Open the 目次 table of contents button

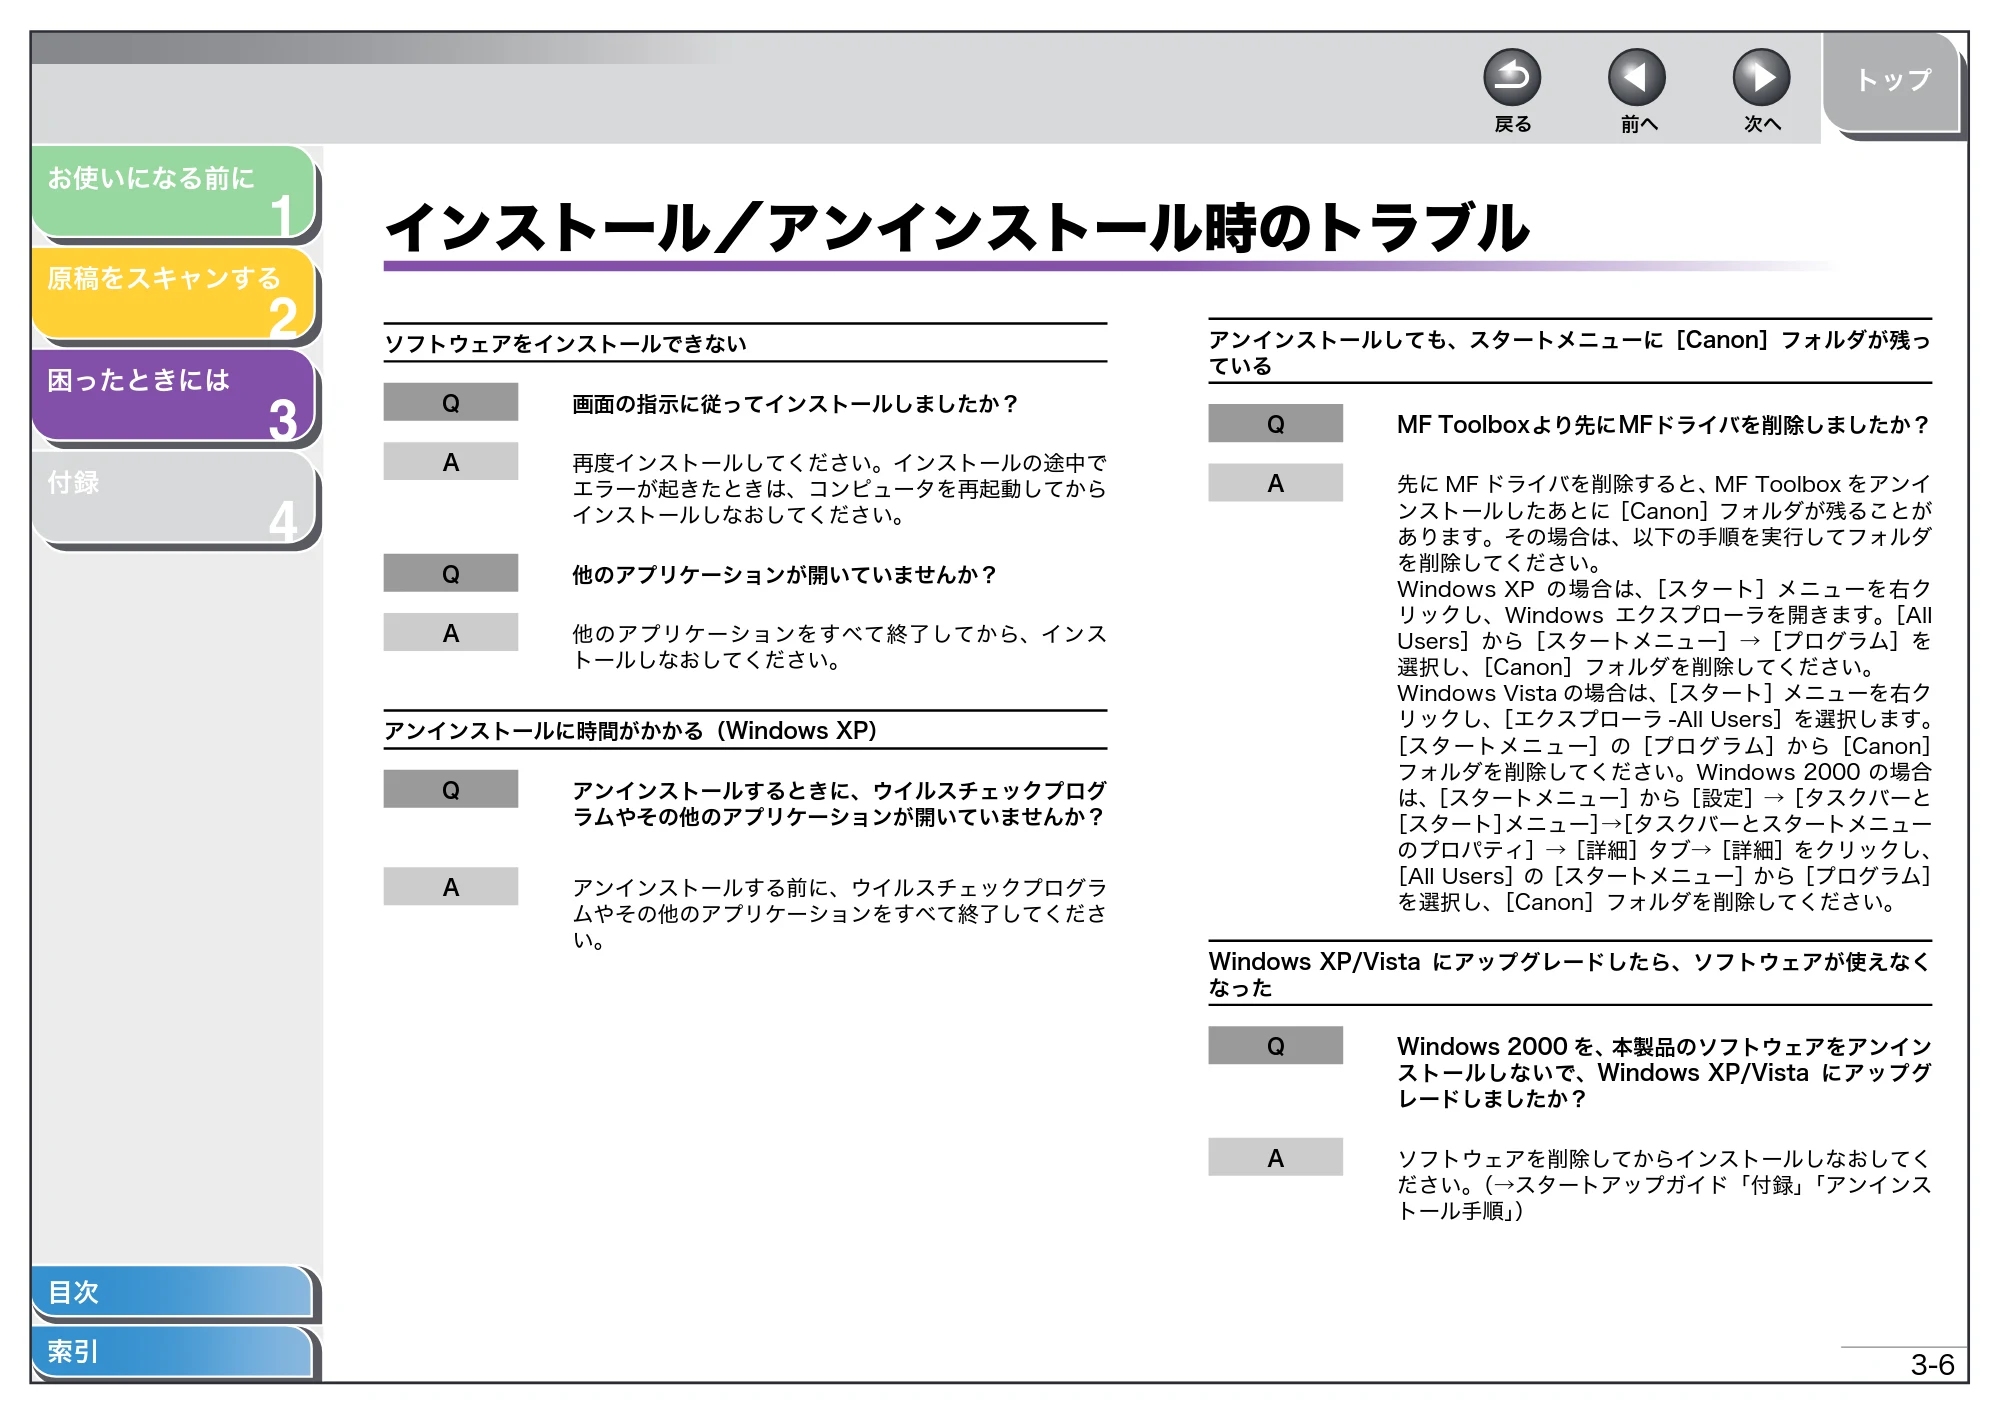pyautogui.click(x=171, y=1292)
